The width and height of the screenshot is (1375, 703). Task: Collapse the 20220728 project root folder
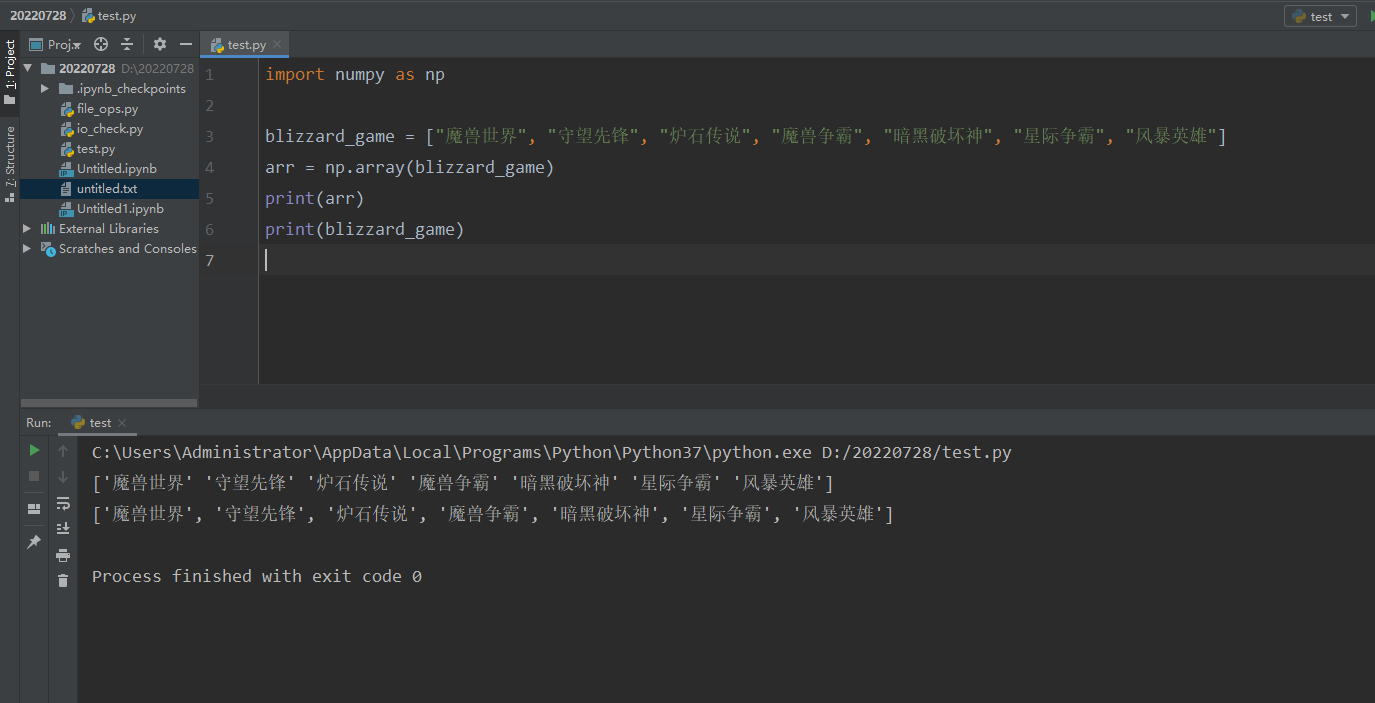pyautogui.click(x=28, y=69)
